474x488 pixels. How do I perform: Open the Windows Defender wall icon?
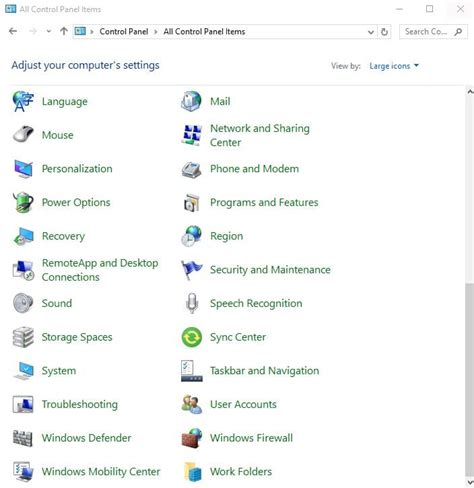tap(23, 438)
